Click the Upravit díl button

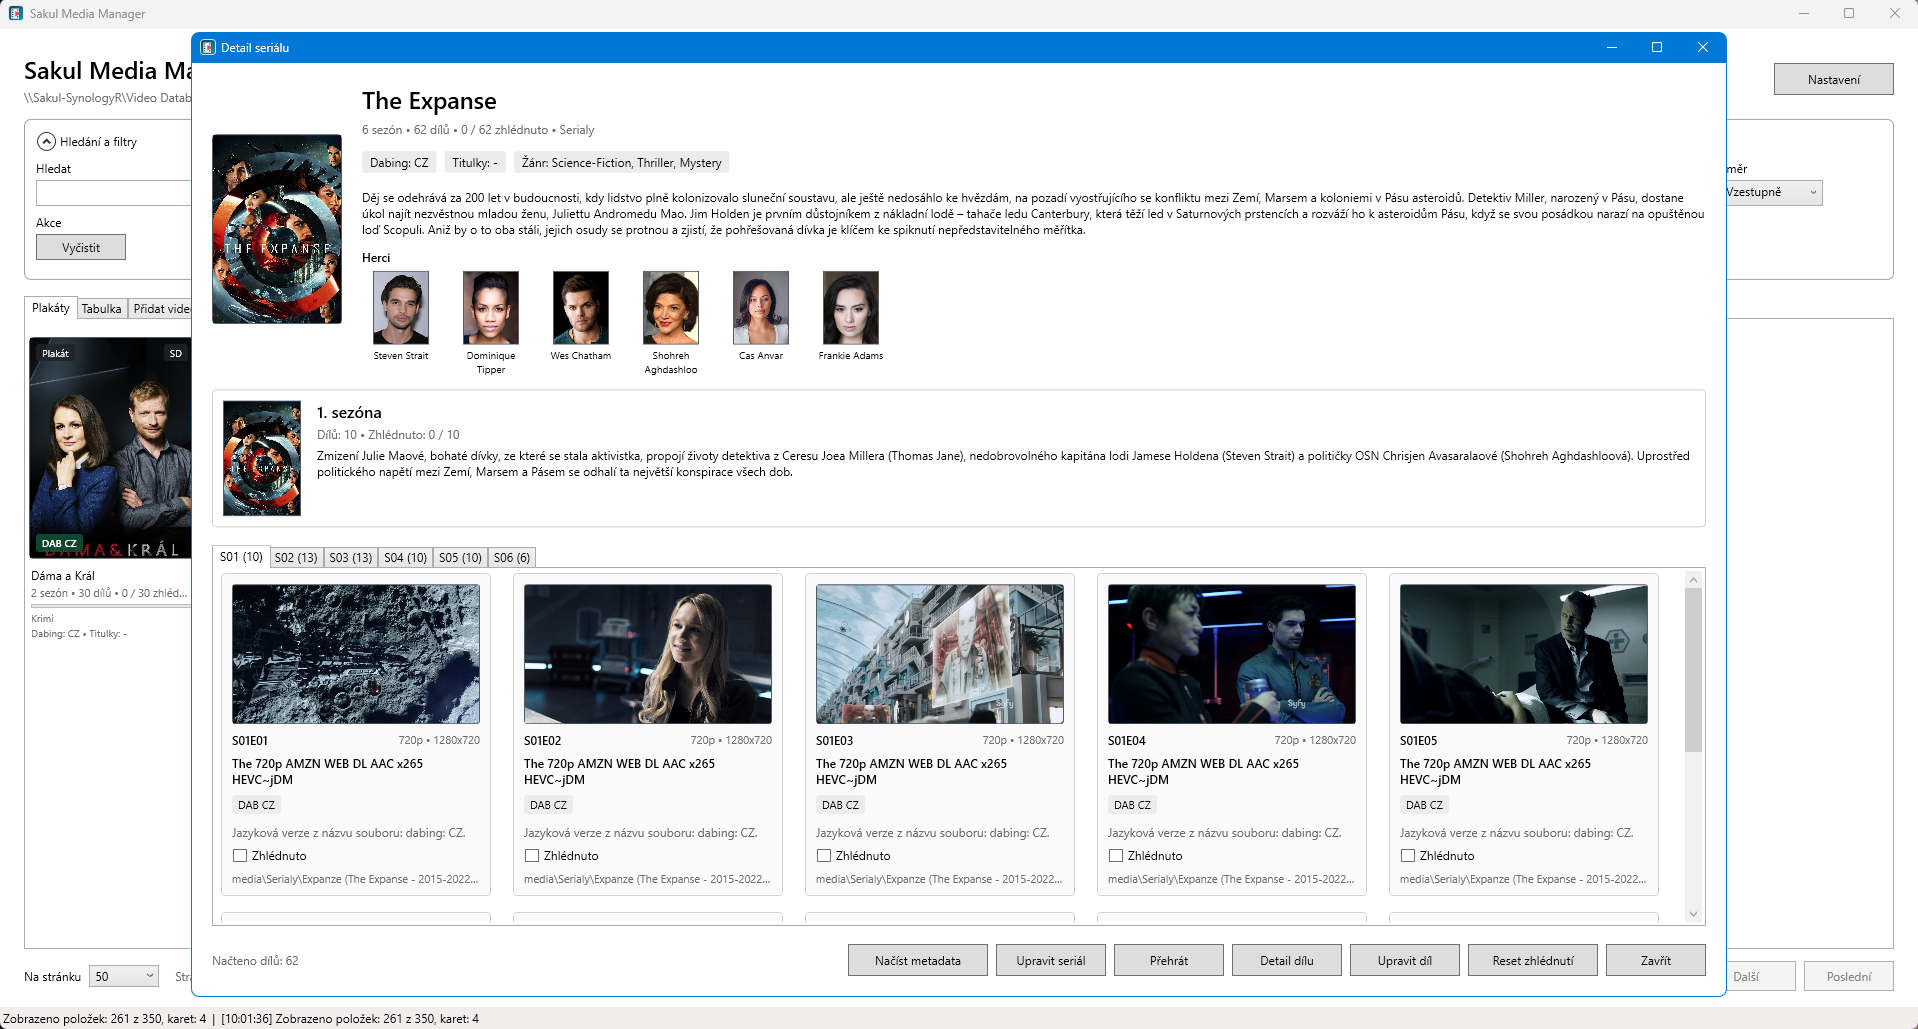point(1405,961)
